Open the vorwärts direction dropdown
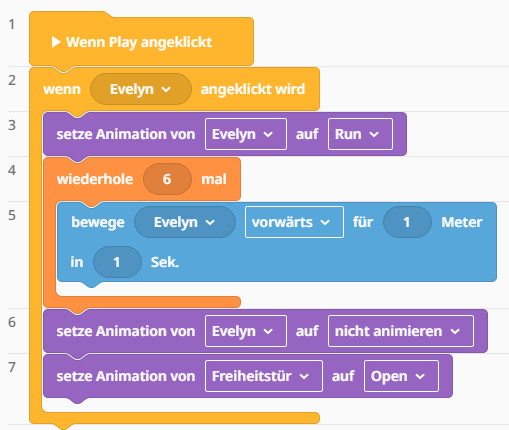509x430 pixels. (x=294, y=222)
